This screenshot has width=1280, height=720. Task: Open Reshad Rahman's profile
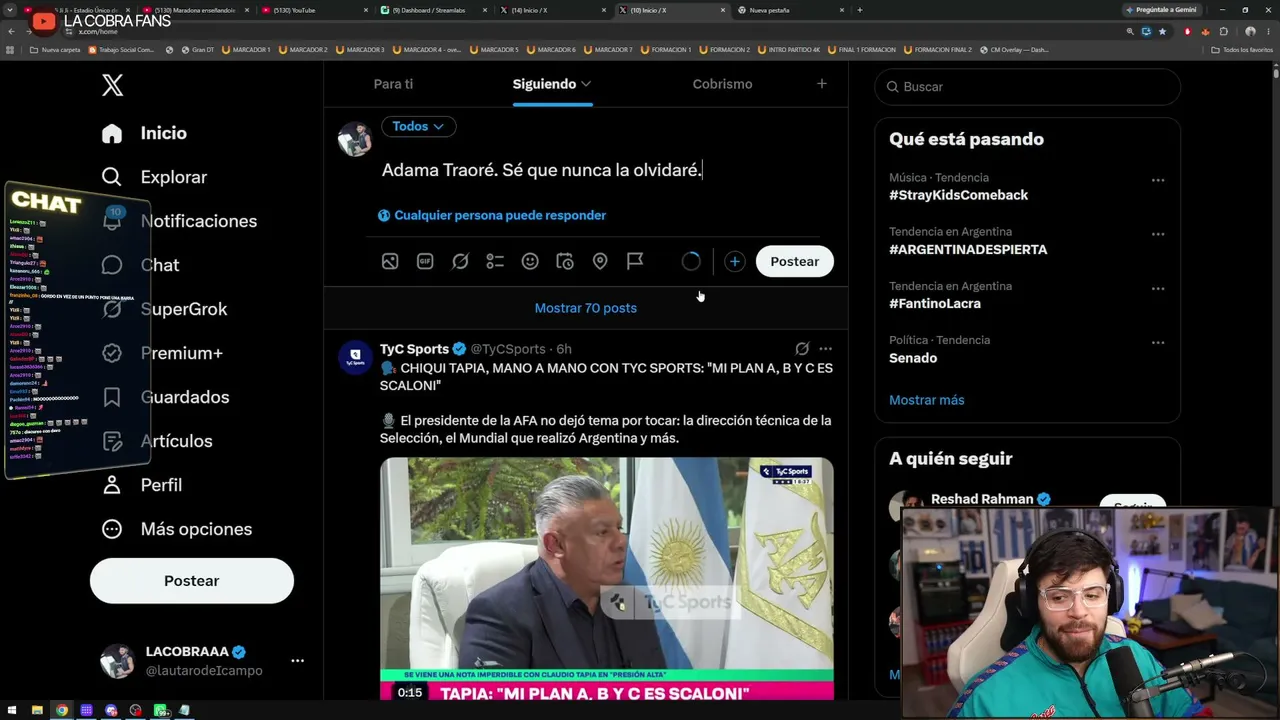tap(982, 499)
